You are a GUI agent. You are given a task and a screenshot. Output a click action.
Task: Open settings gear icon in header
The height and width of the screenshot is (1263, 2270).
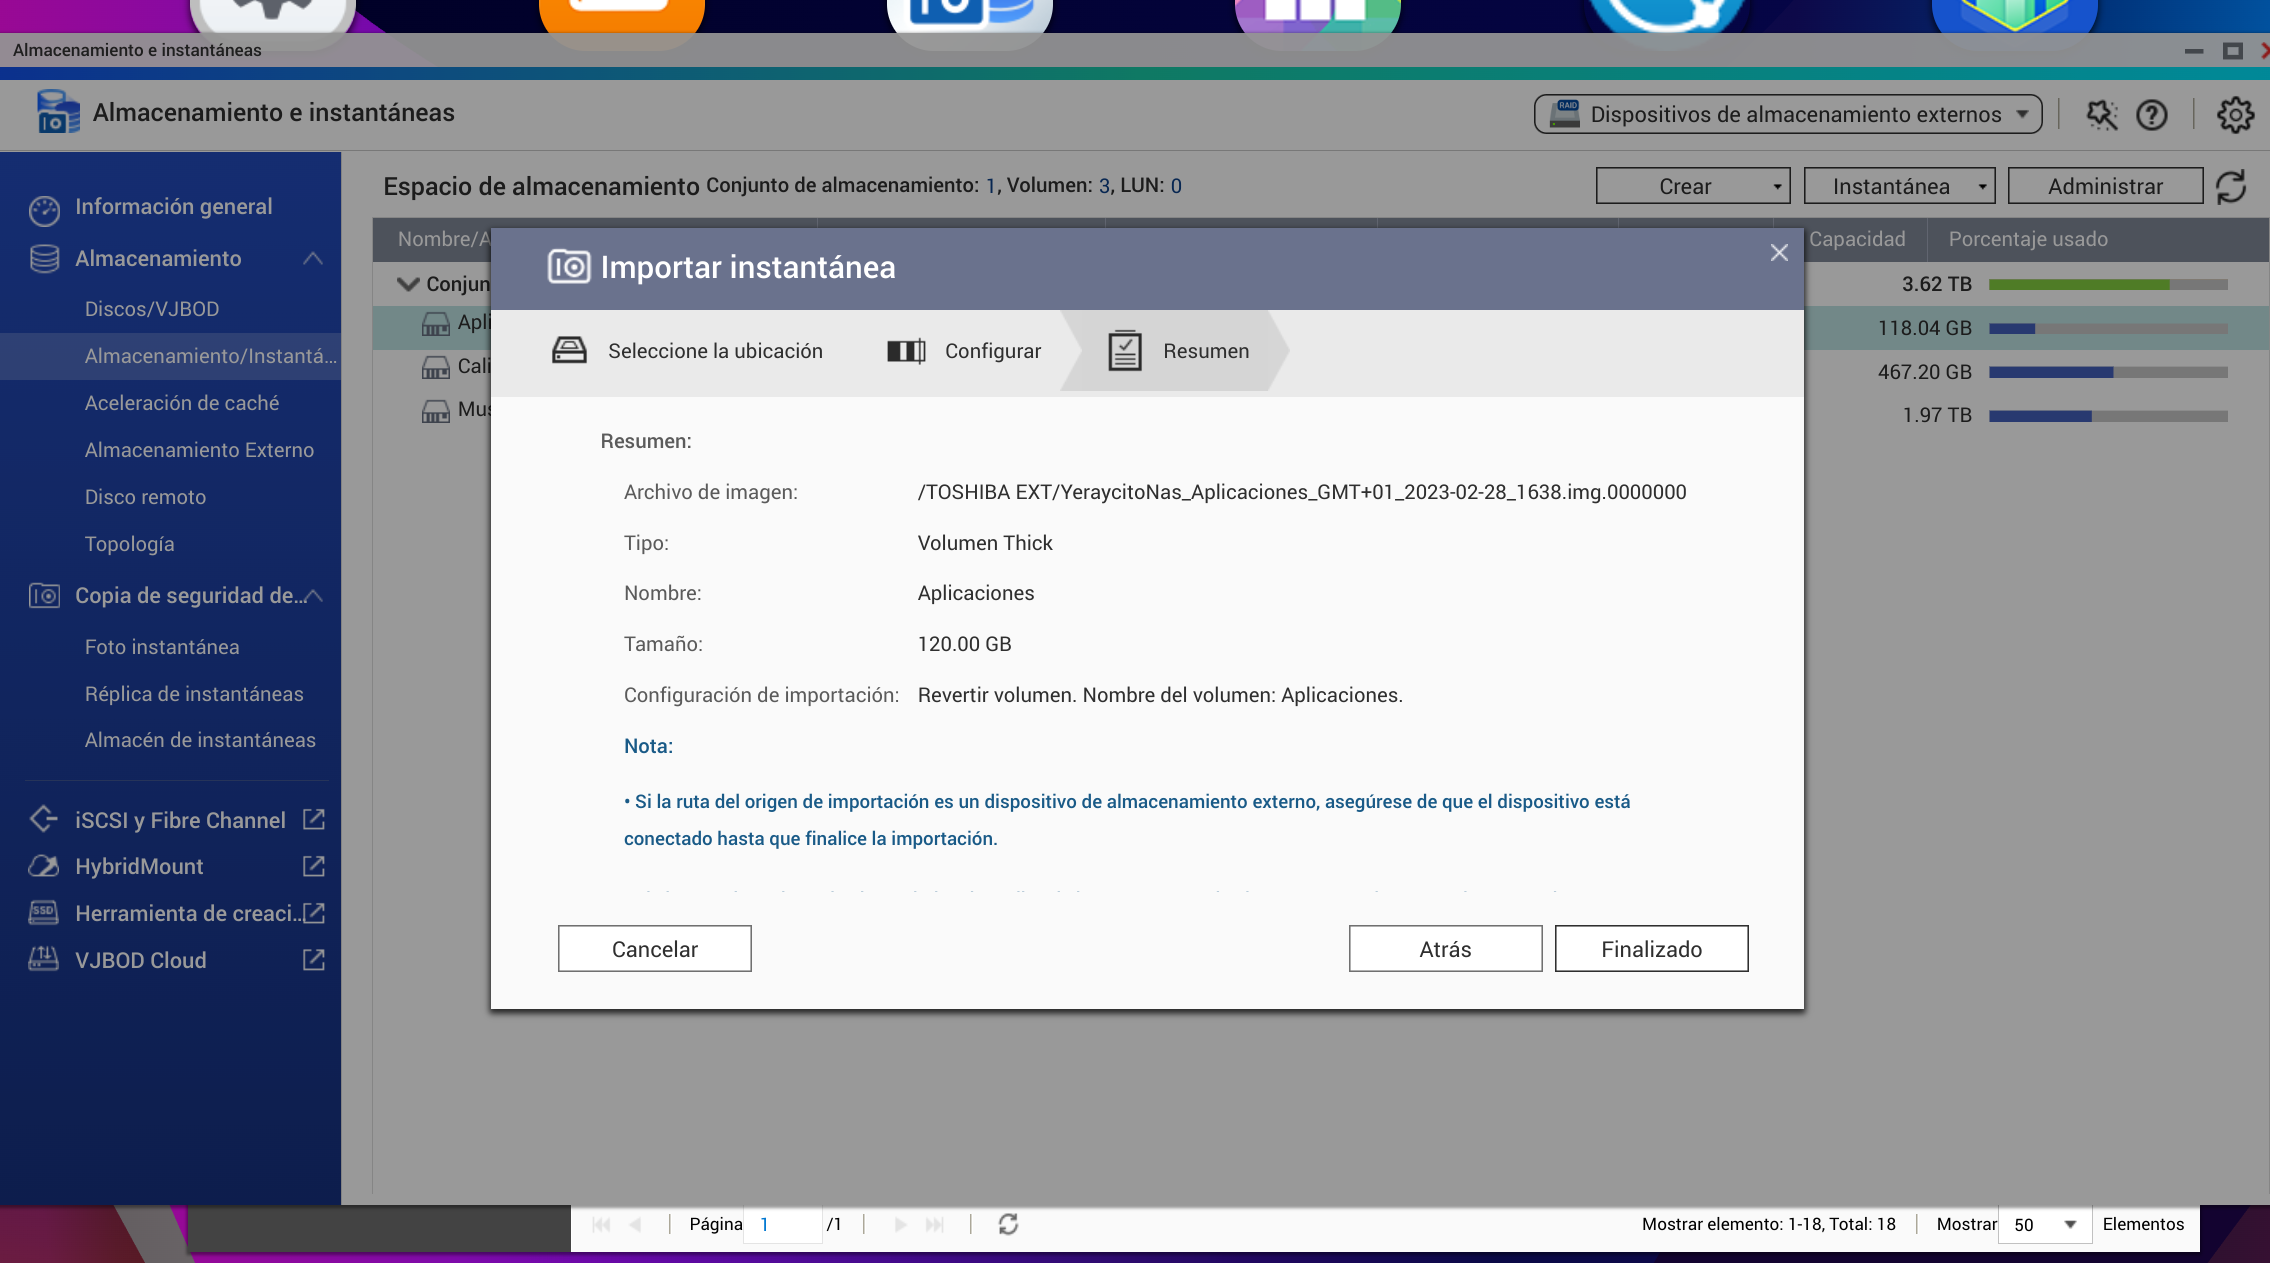pos(2235,115)
